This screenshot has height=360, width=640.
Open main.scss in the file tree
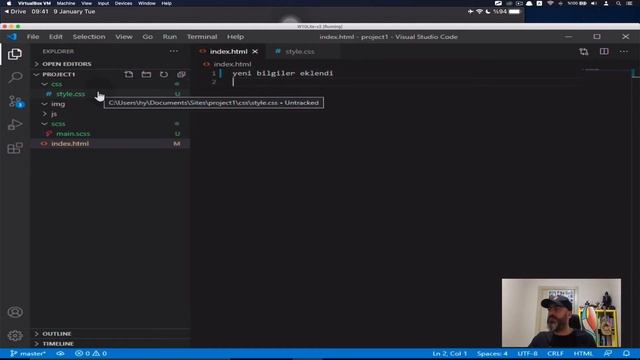73,133
